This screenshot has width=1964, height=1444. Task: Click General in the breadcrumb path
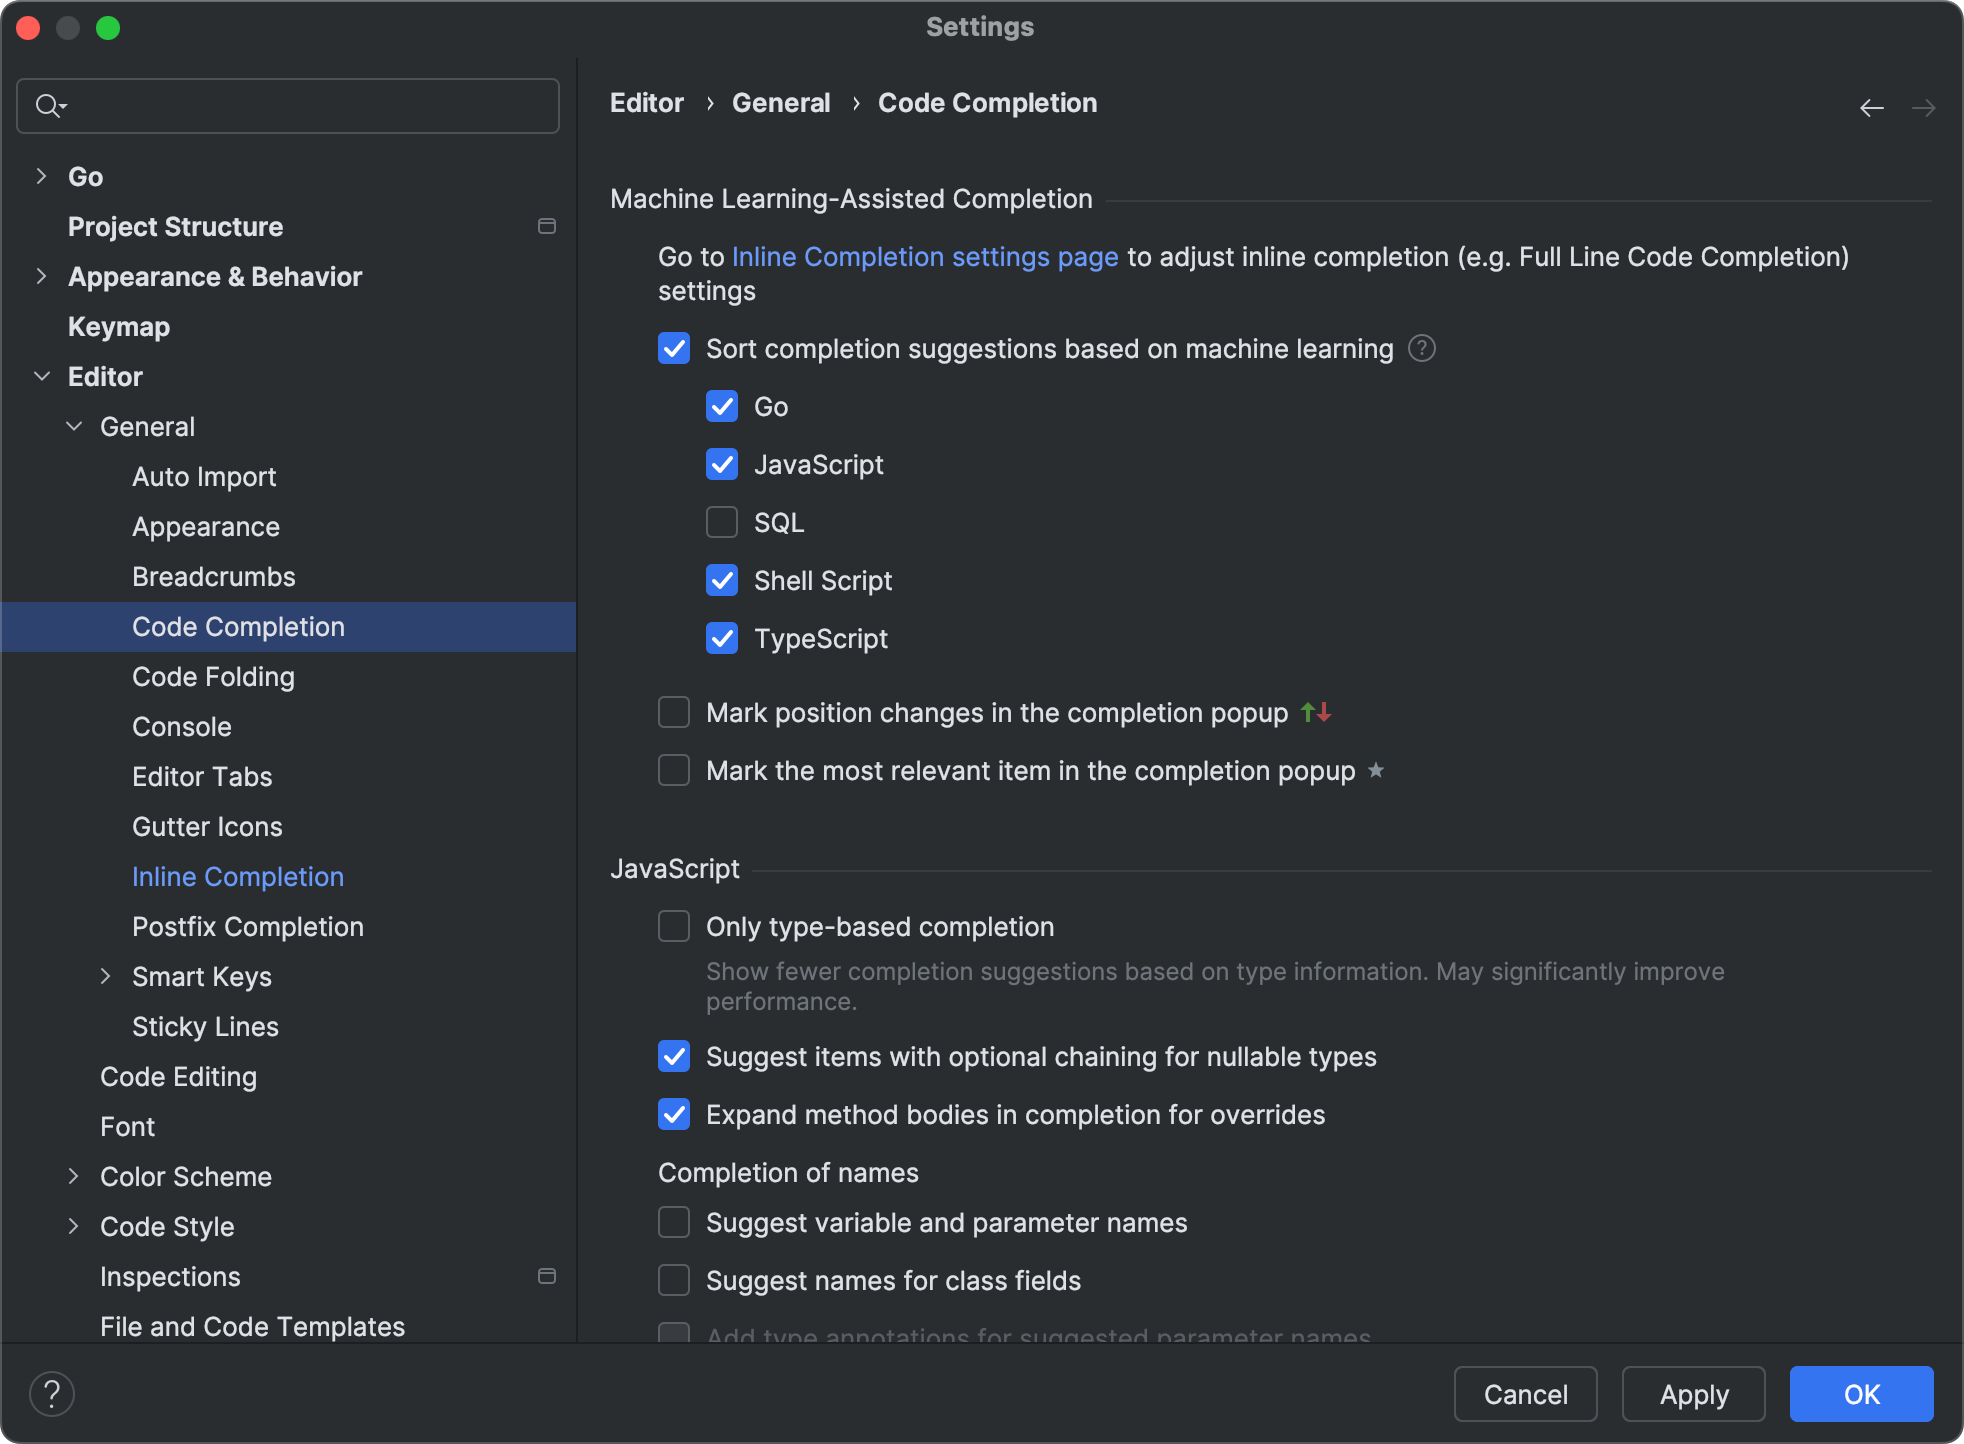pyautogui.click(x=781, y=102)
